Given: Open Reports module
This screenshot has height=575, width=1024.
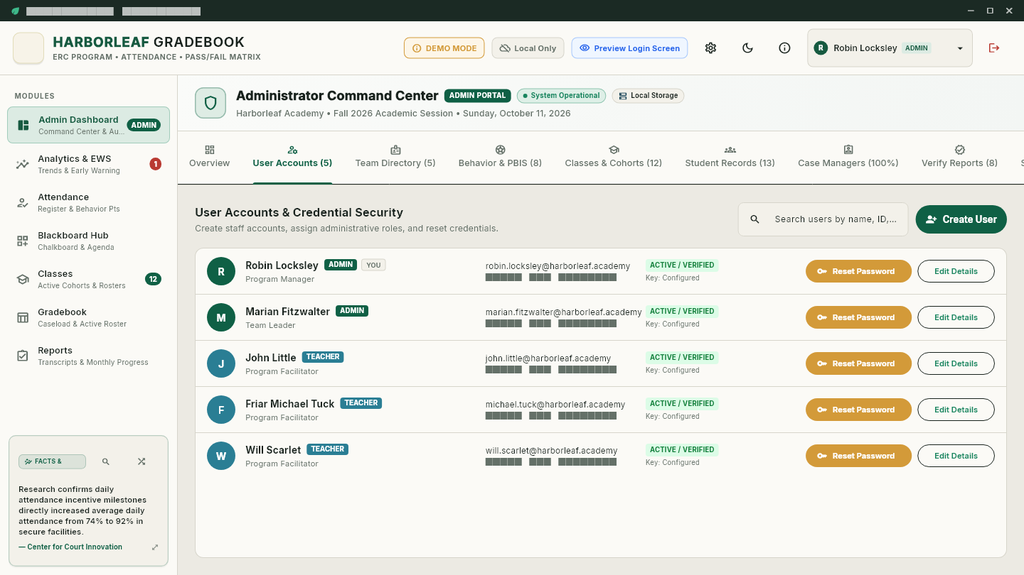Looking at the screenshot, I should 89,356.
